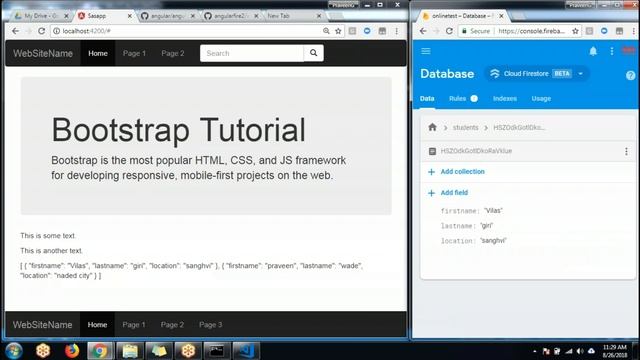Select the Firestore Data tab
This screenshot has width=640, height=360.
tap(427, 98)
